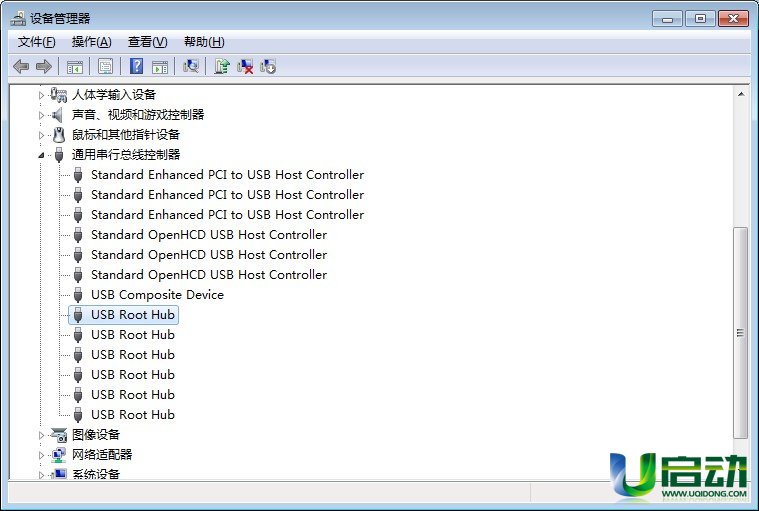This screenshot has width=759, height=511.
Task: Click the speaker icon for 声音、视频和游戏控制器
Action: click(58, 115)
